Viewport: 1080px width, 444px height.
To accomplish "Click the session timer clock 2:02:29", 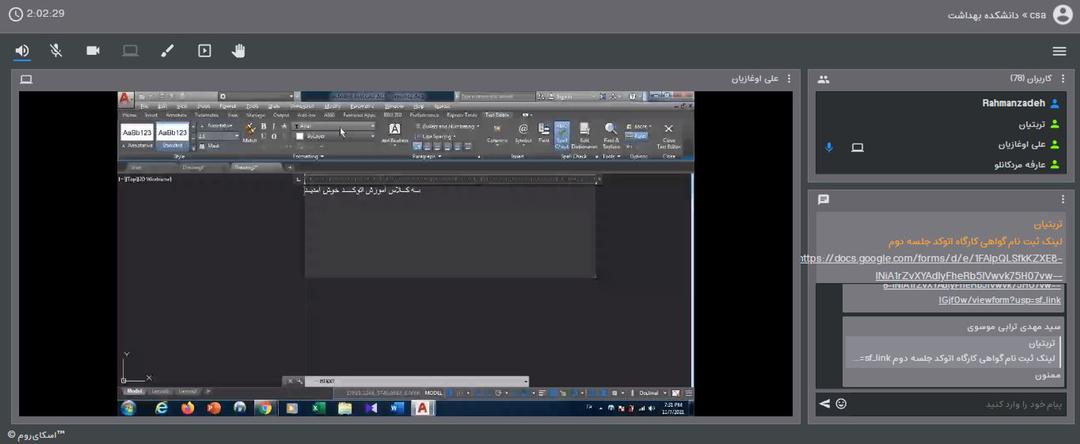I will pos(37,13).
